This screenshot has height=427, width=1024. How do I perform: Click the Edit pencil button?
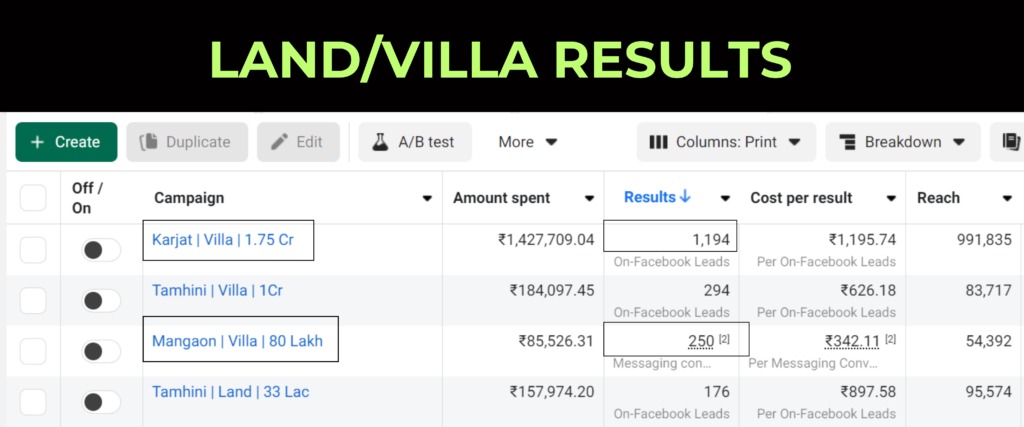[x=298, y=142]
